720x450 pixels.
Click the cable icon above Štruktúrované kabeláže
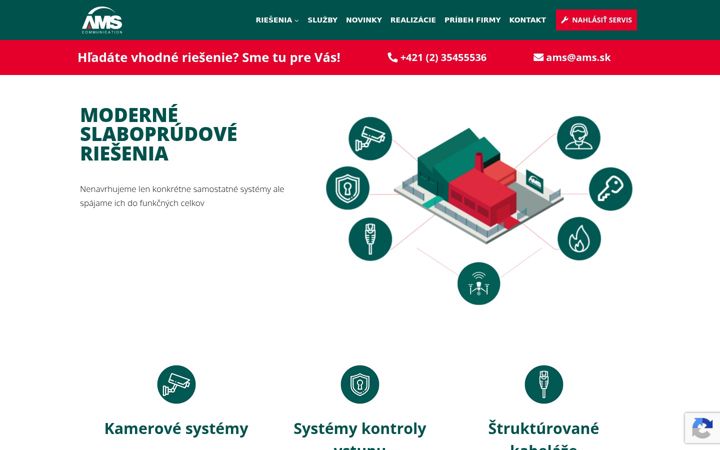coord(544,384)
